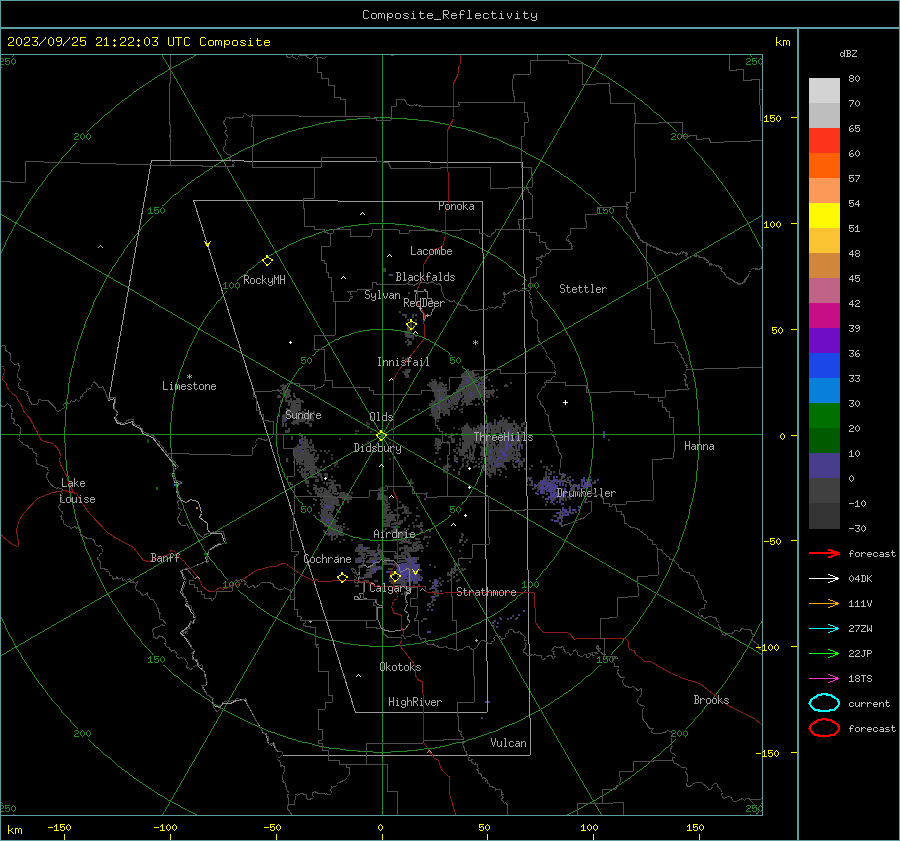
Task: Click the Ponoka town label
Action: click(x=456, y=206)
